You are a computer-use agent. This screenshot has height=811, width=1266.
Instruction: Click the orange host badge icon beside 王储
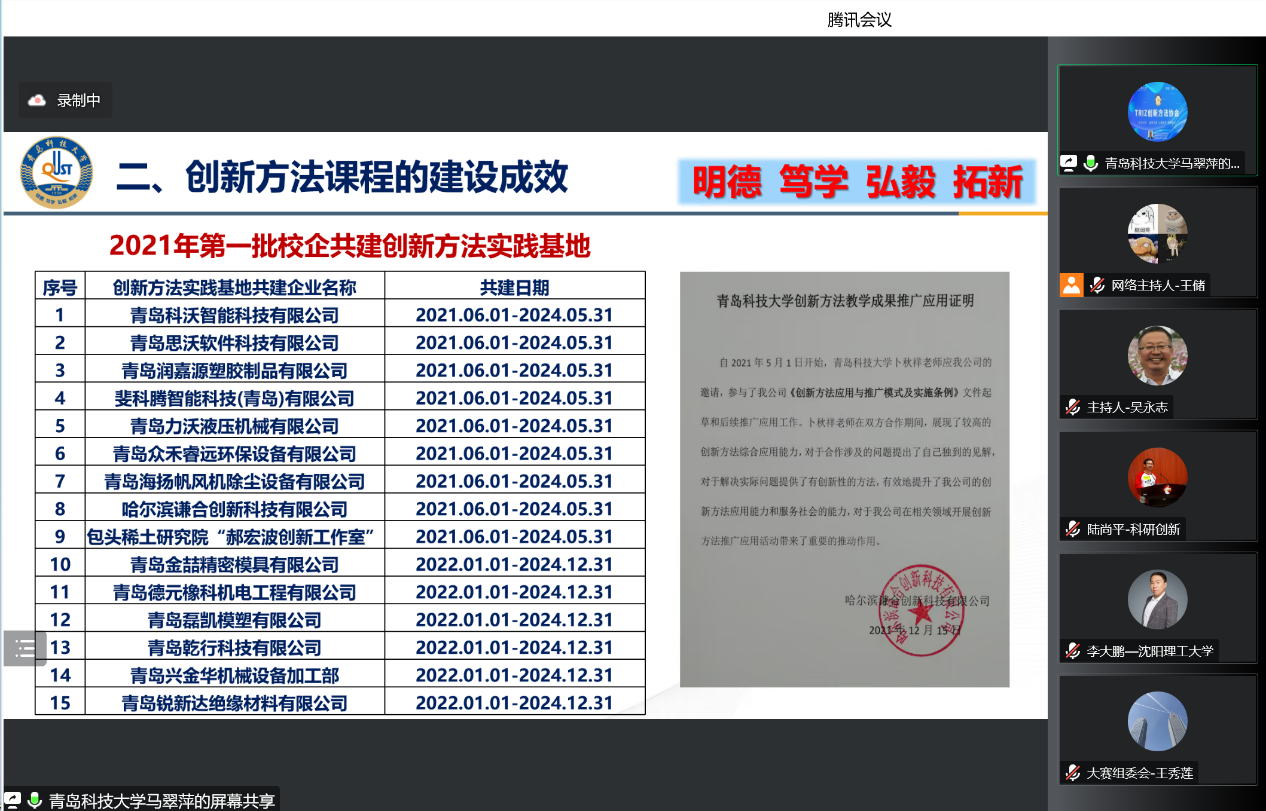click(1072, 285)
